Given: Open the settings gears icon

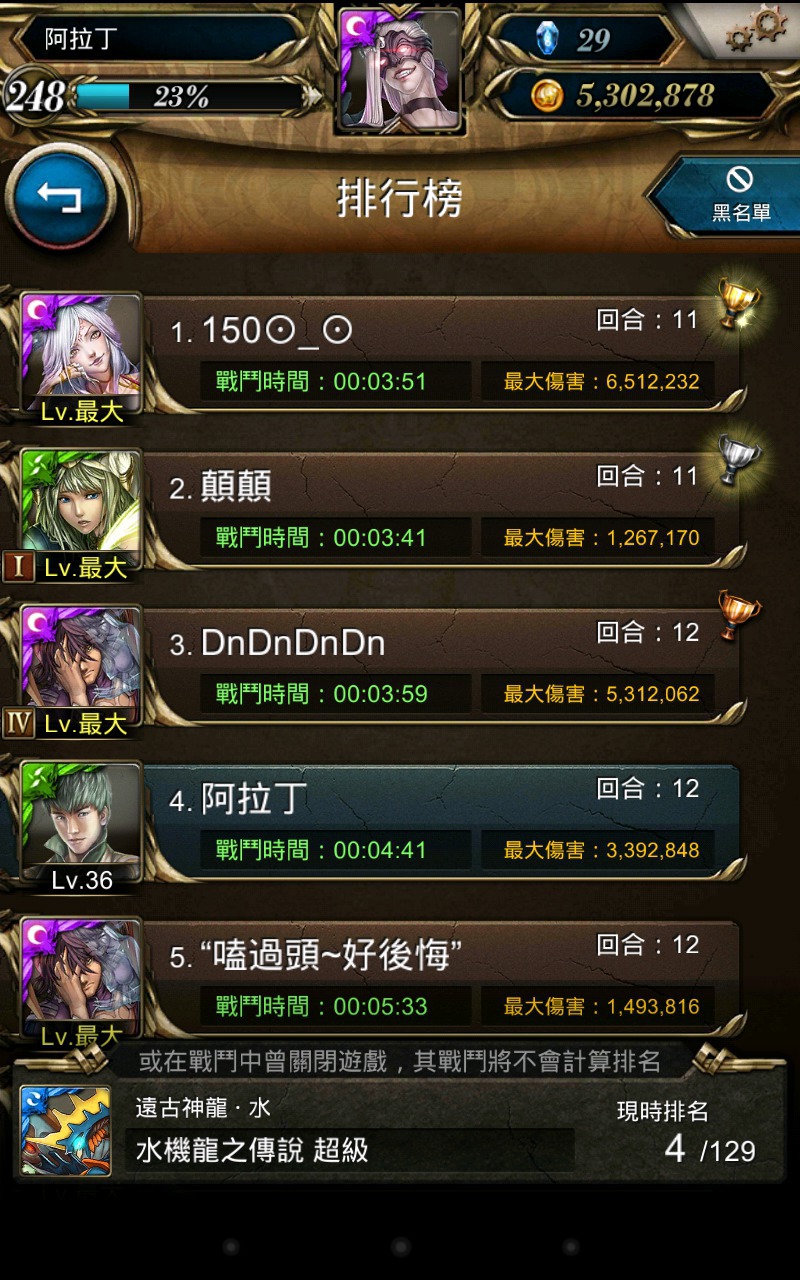Looking at the screenshot, I should tap(756, 30).
